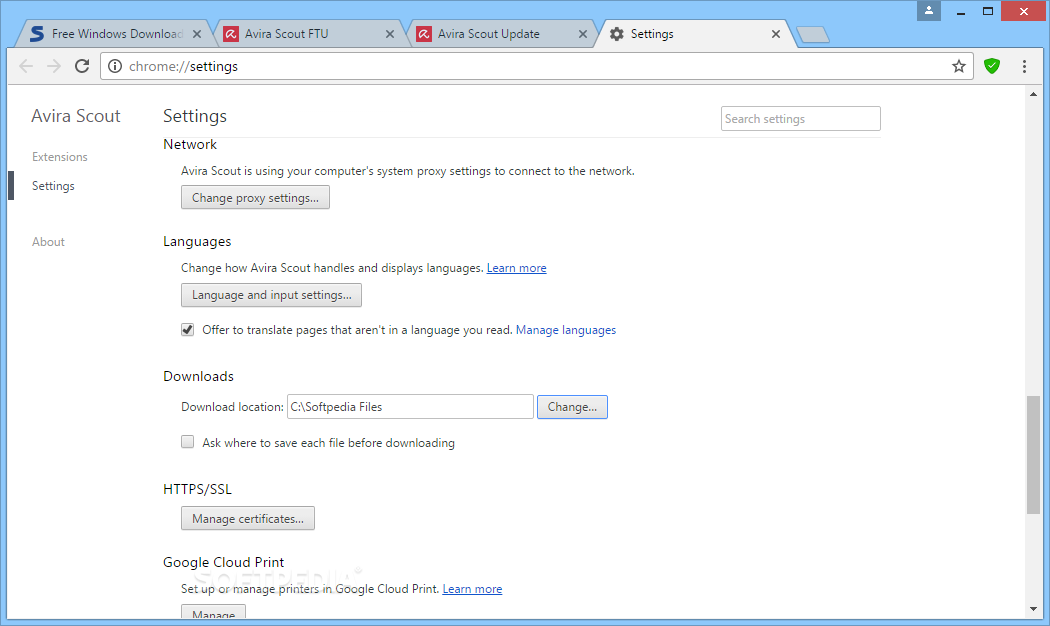Click the vertical scrollbar thumb

[x=1033, y=455]
